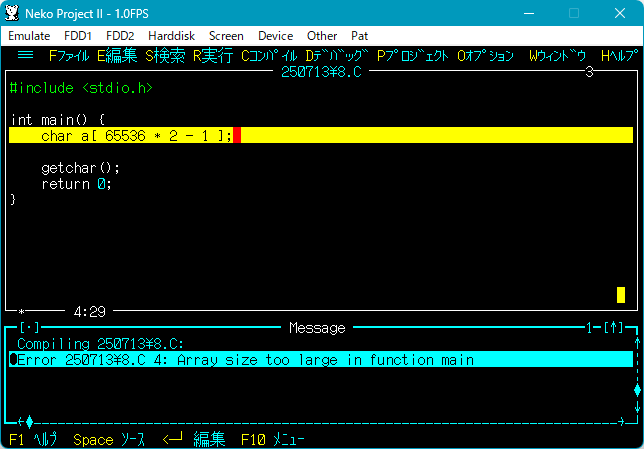Click ←┘ 編集 in status bar
Viewport: 644px width, 449px height.
[x=194, y=440]
